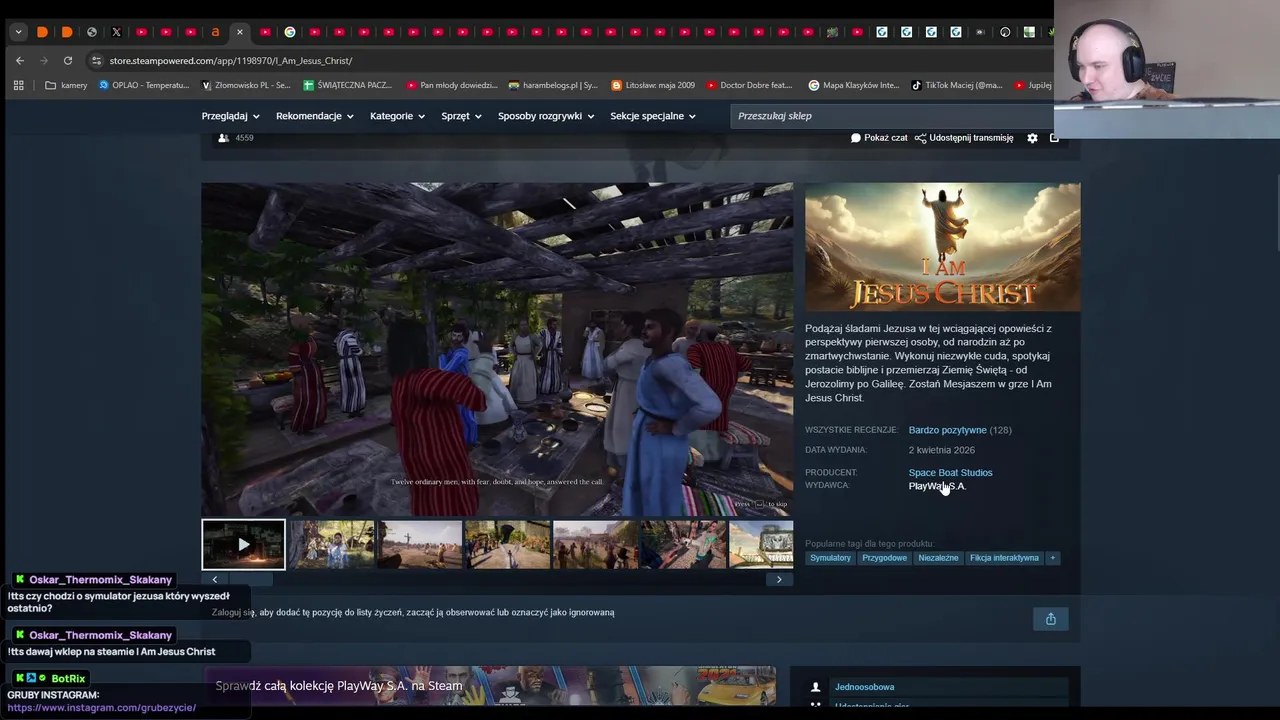The width and height of the screenshot is (1280, 720).
Task: Expand the Sposoby rozgrywki menu
Action: coord(546,116)
